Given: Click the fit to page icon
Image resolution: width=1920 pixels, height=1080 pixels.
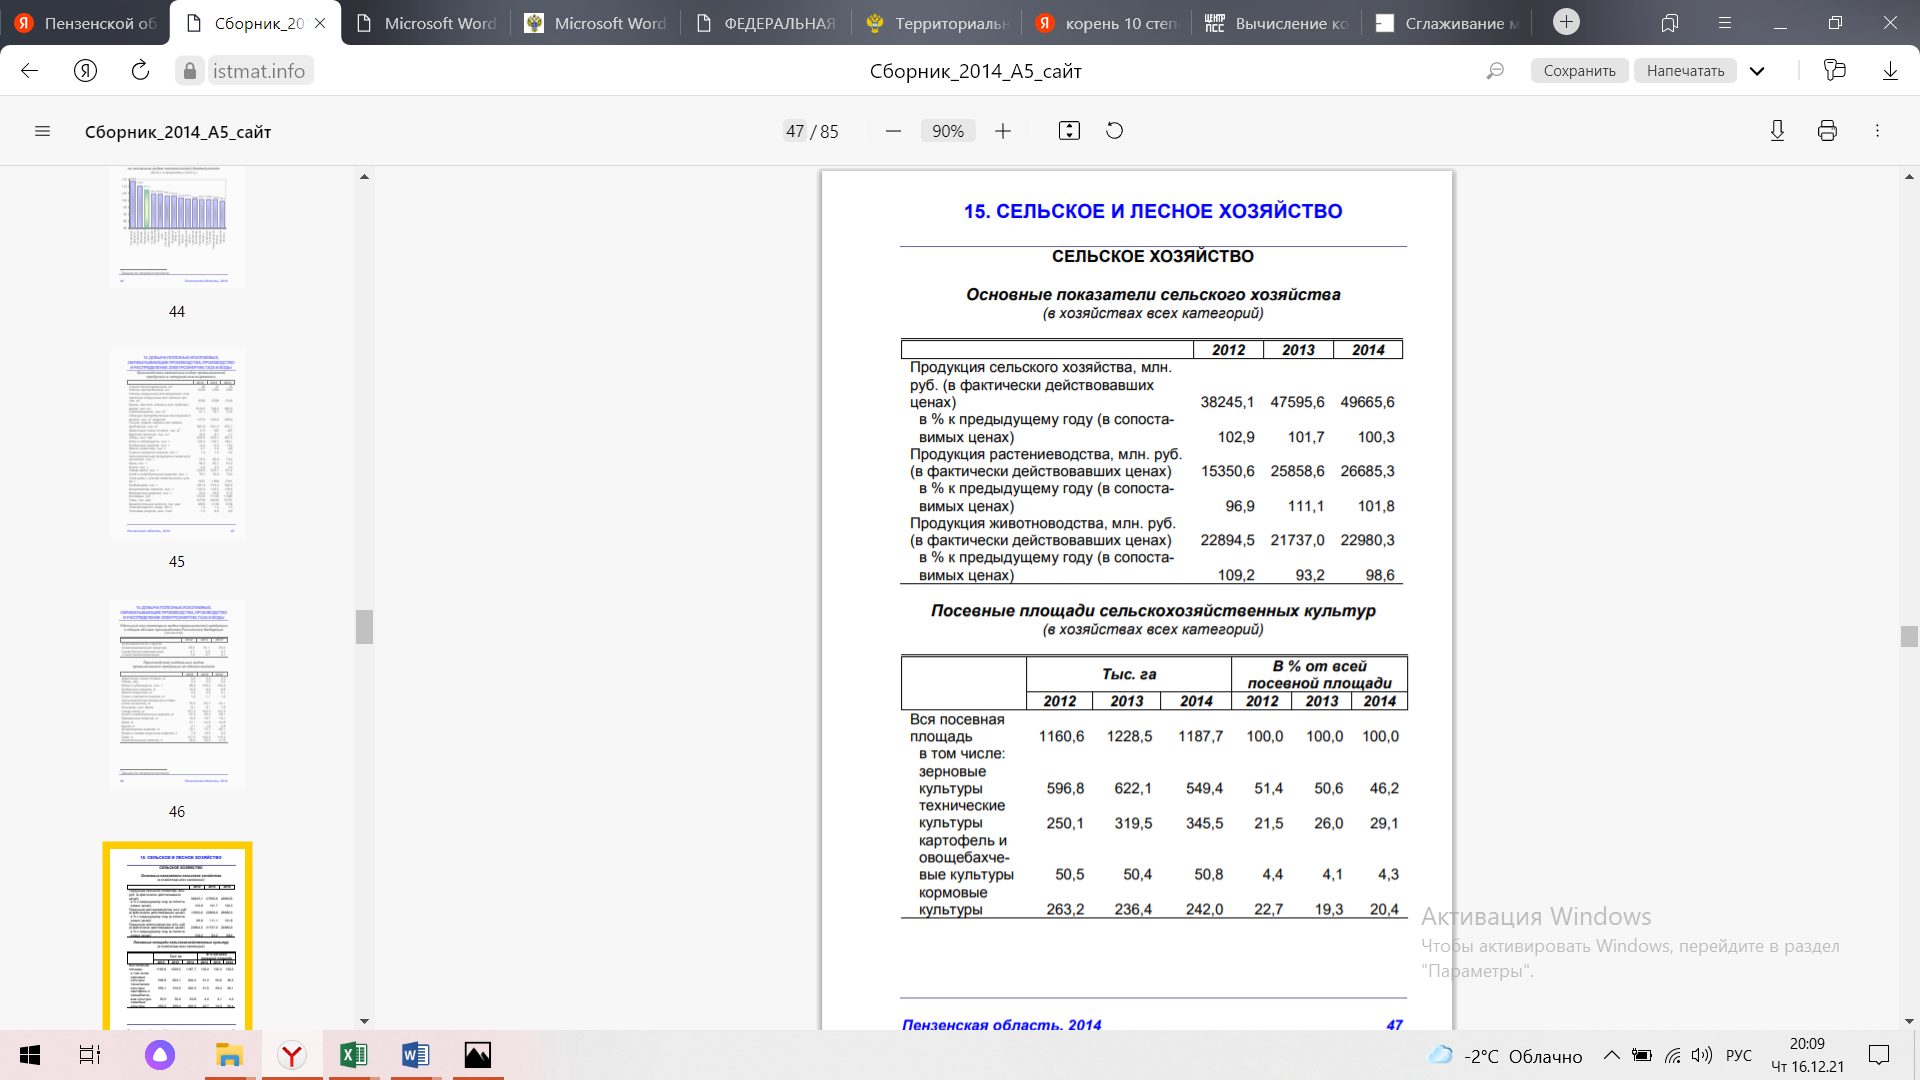Looking at the screenshot, I should click(x=1069, y=131).
